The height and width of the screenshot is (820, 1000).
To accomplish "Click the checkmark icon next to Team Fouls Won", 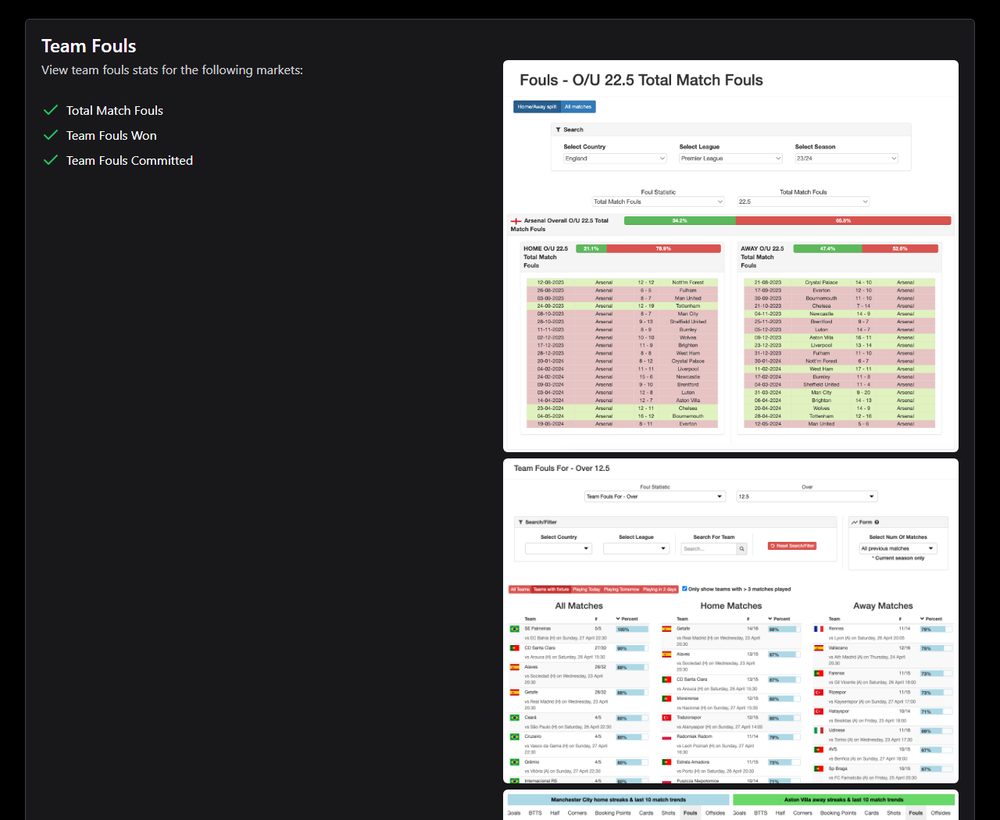I will click(x=50, y=135).
